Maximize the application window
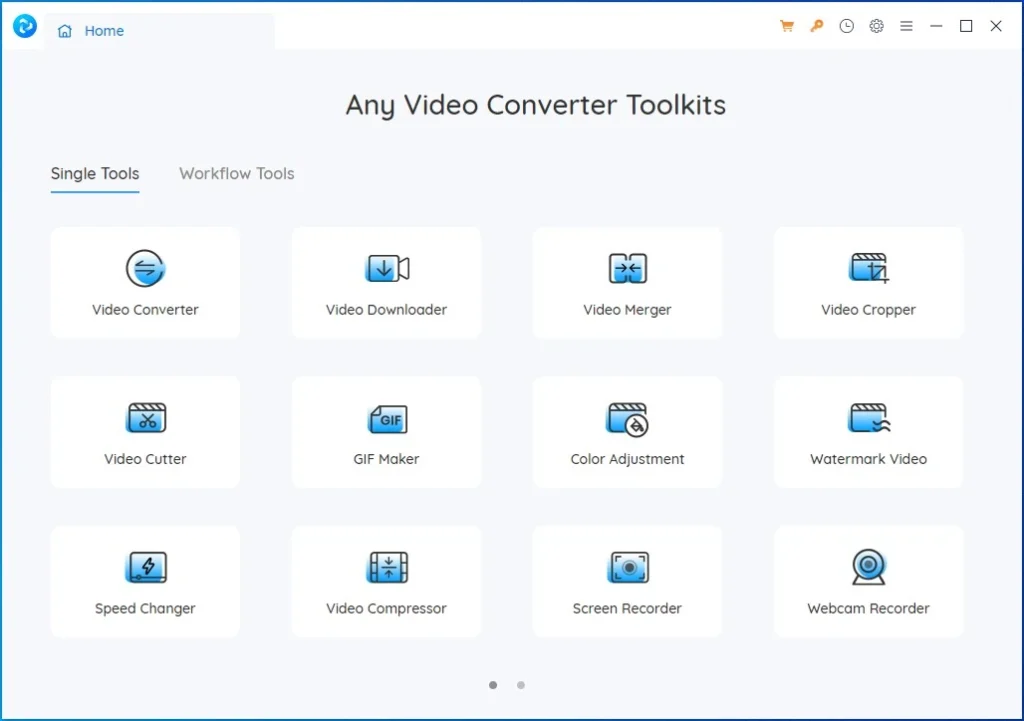The width and height of the screenshot is (1024, 721). pos(966,26)
